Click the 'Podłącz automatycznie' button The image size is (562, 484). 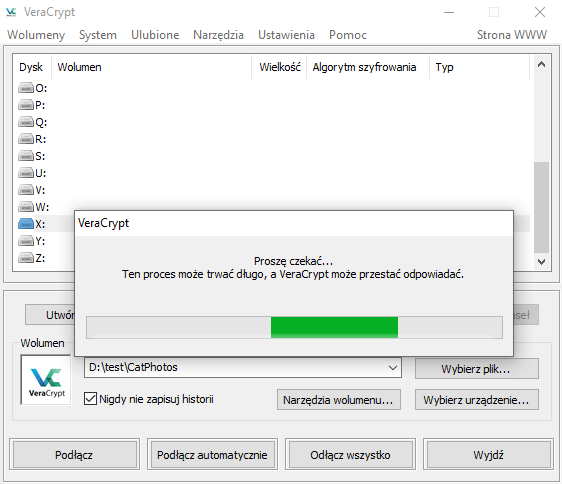(x=212, y=455)
